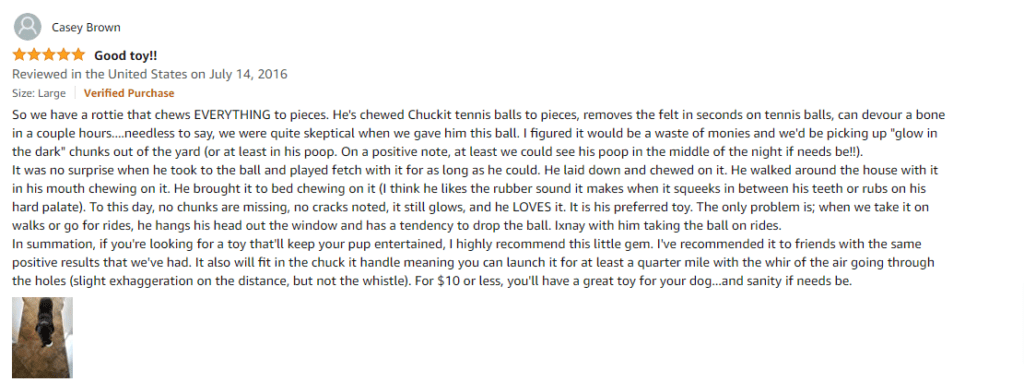1024x382 pixels.
Task: Open the "Good toy!!" review title
Action: pos(125,55)
